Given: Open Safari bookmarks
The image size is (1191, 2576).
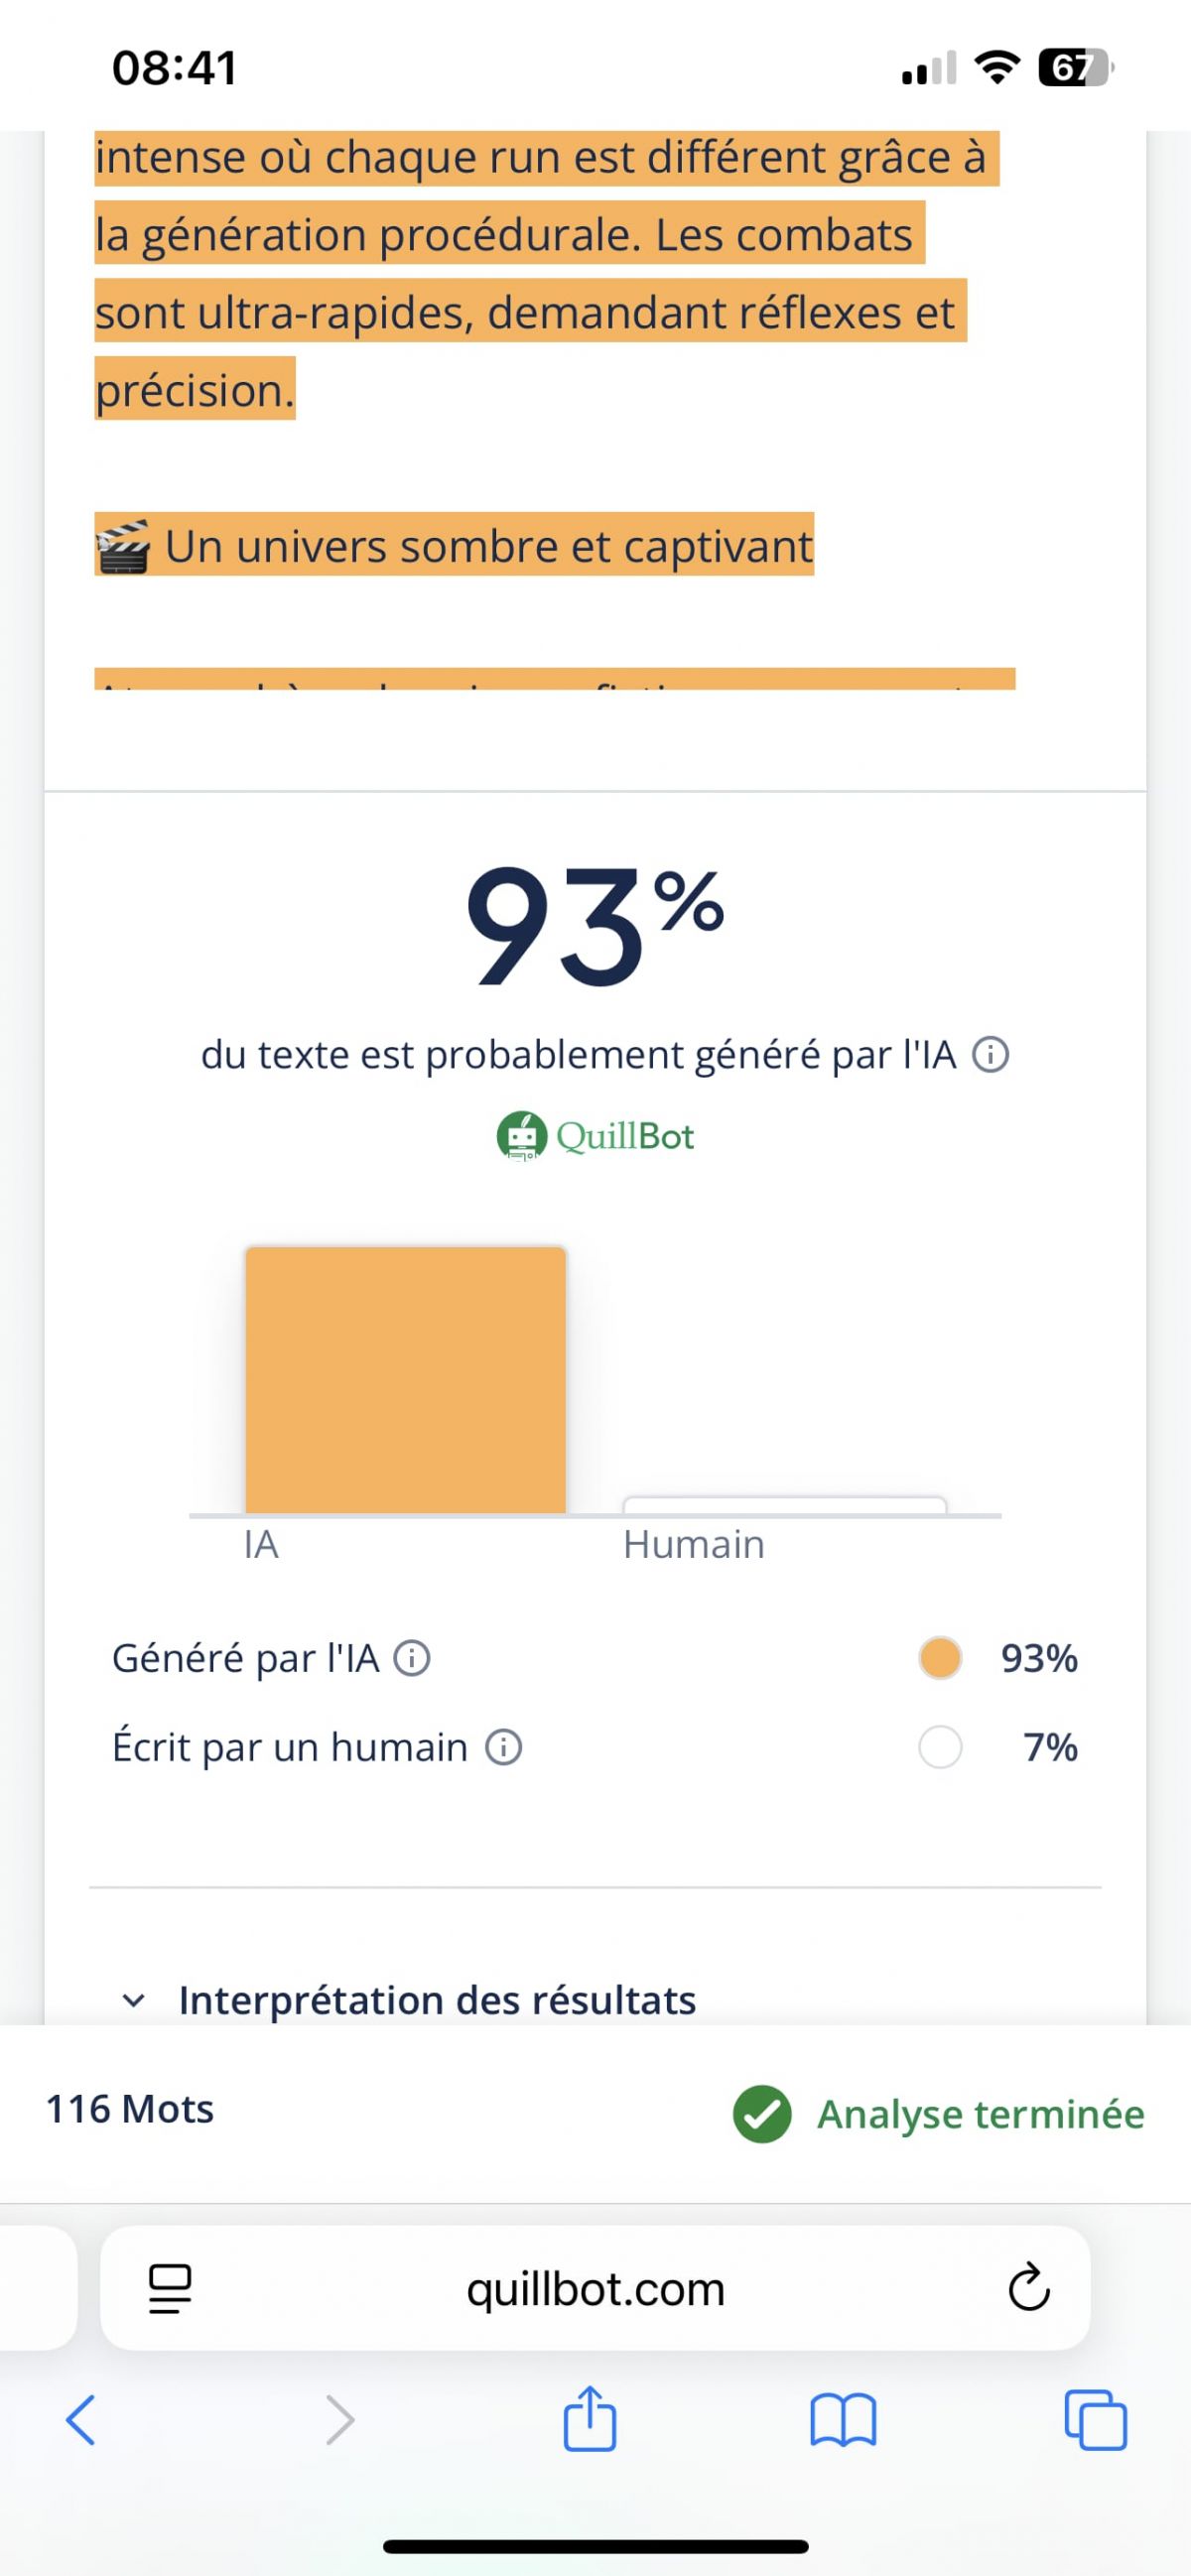Looking at the screenshot, I should coord(843,2420).
